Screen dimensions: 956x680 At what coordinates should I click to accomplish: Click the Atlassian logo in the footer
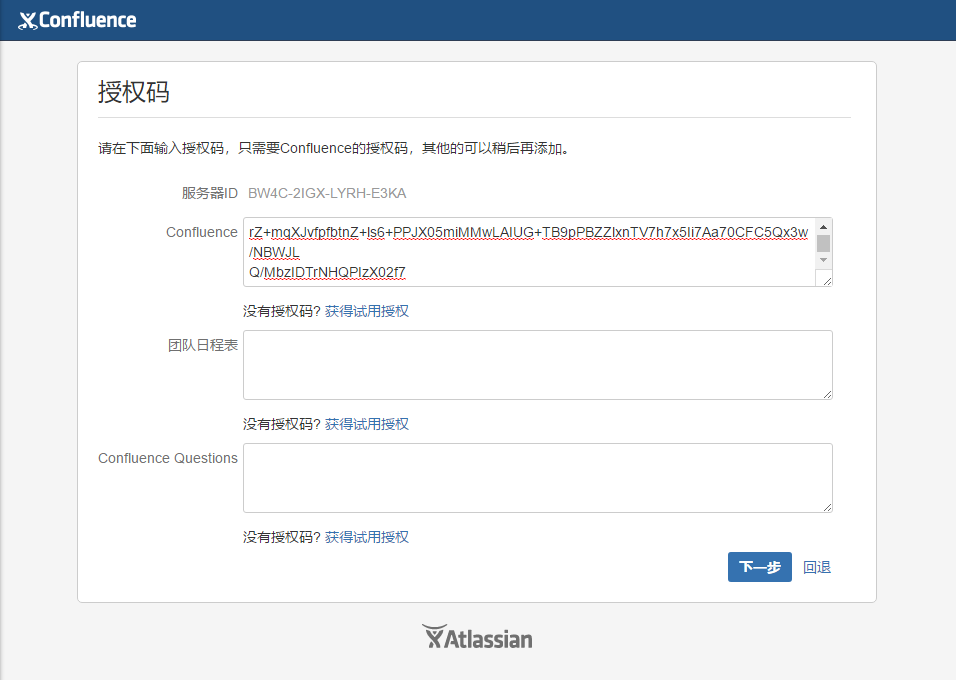pyautogui.click(x=477, y=637)
